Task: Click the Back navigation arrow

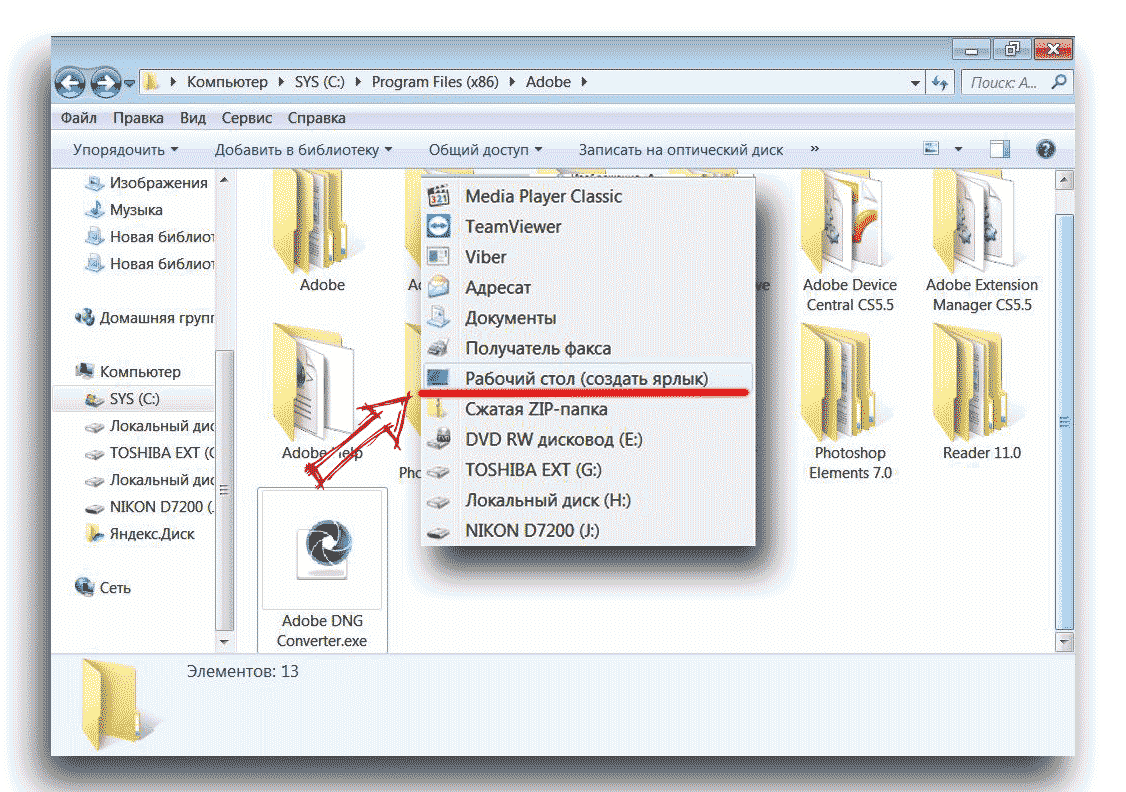Action: [x=70, y=83]
